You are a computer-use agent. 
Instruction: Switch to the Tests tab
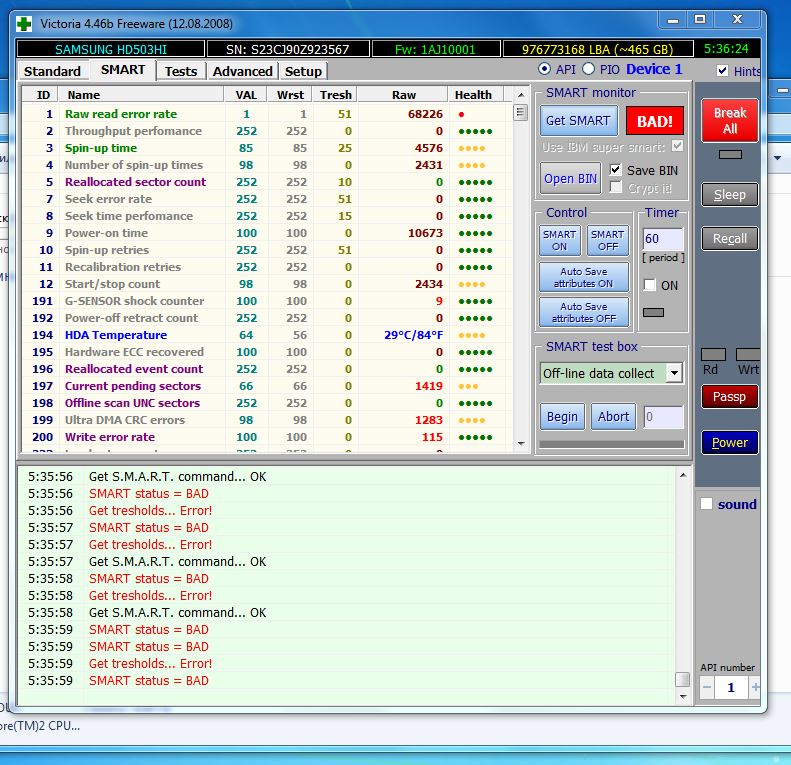point(181,71)
